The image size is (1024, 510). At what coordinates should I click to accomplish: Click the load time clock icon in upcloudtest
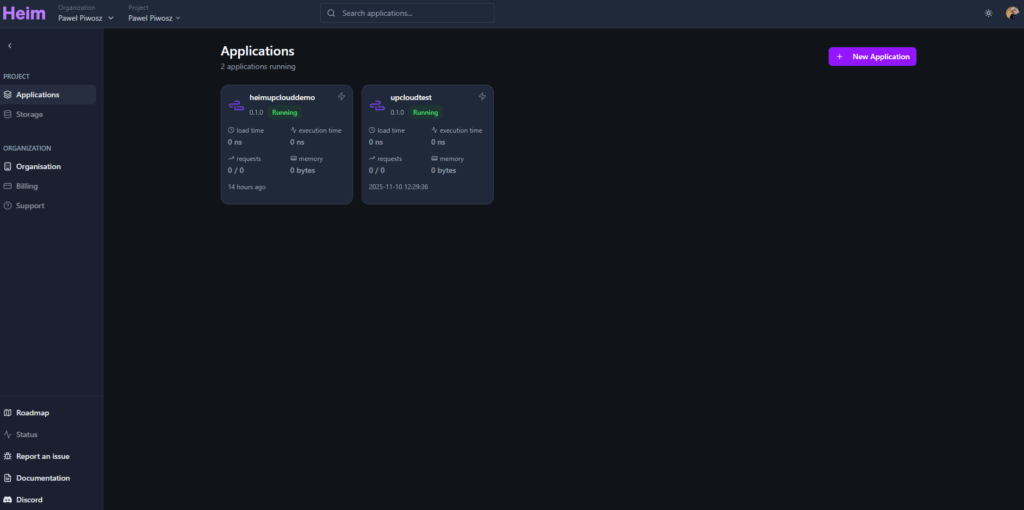372,130
